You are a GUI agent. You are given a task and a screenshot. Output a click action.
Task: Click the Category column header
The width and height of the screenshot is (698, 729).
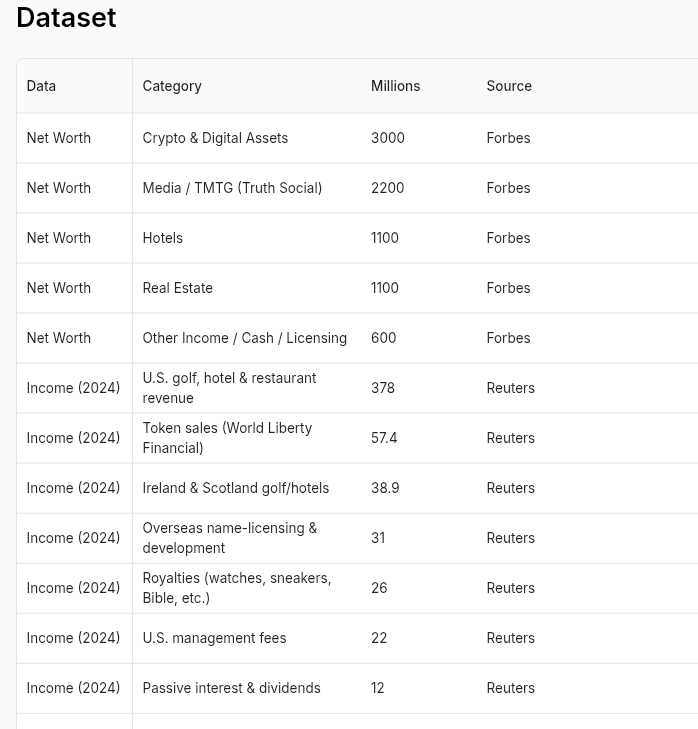click(x=247, y=86)
